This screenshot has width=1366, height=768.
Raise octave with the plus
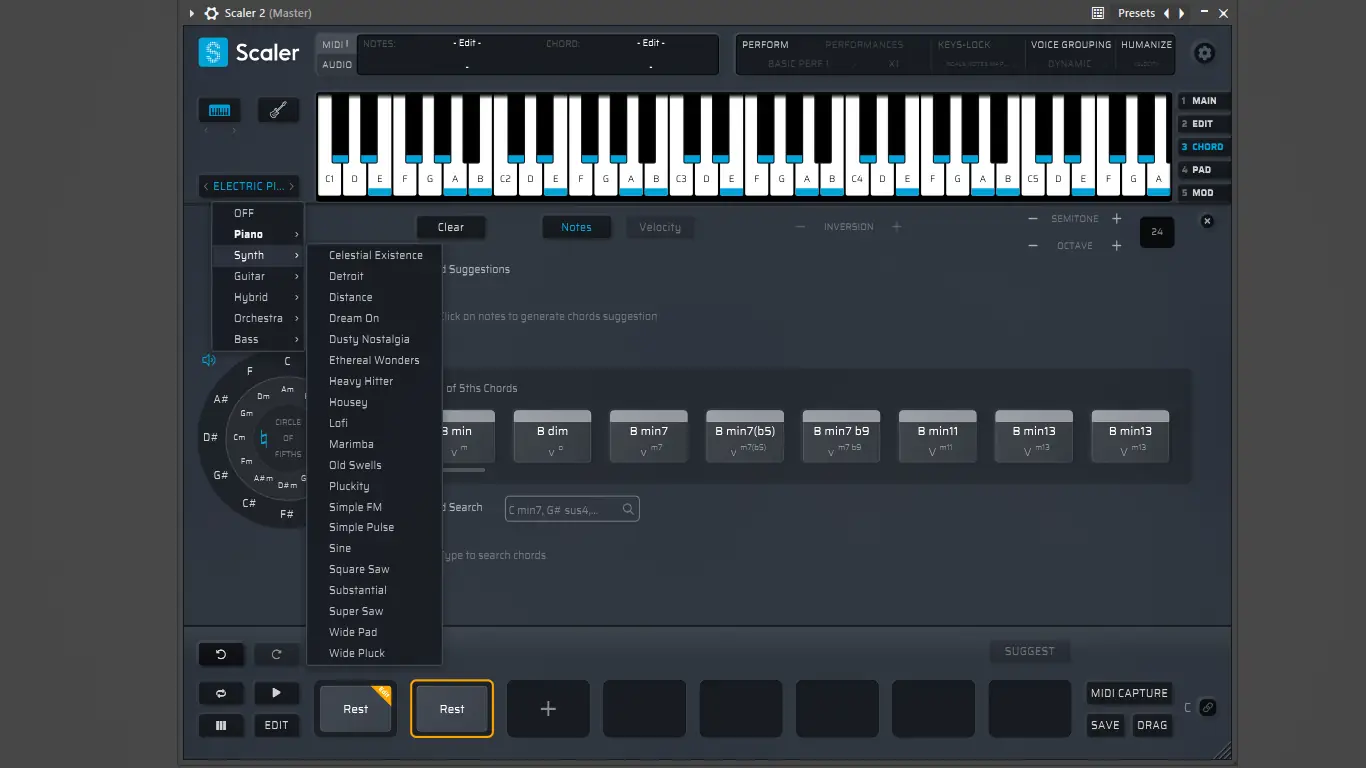1117,246
